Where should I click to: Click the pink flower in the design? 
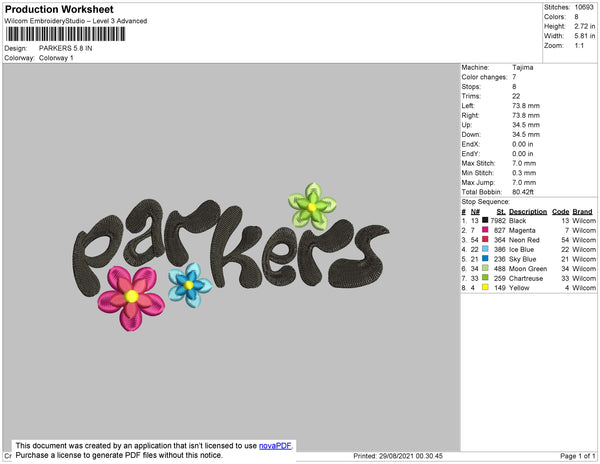(x=131, y=298)
